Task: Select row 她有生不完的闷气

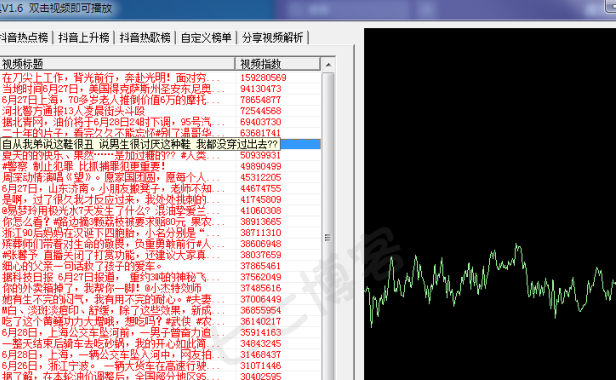Action: [160, 299]
